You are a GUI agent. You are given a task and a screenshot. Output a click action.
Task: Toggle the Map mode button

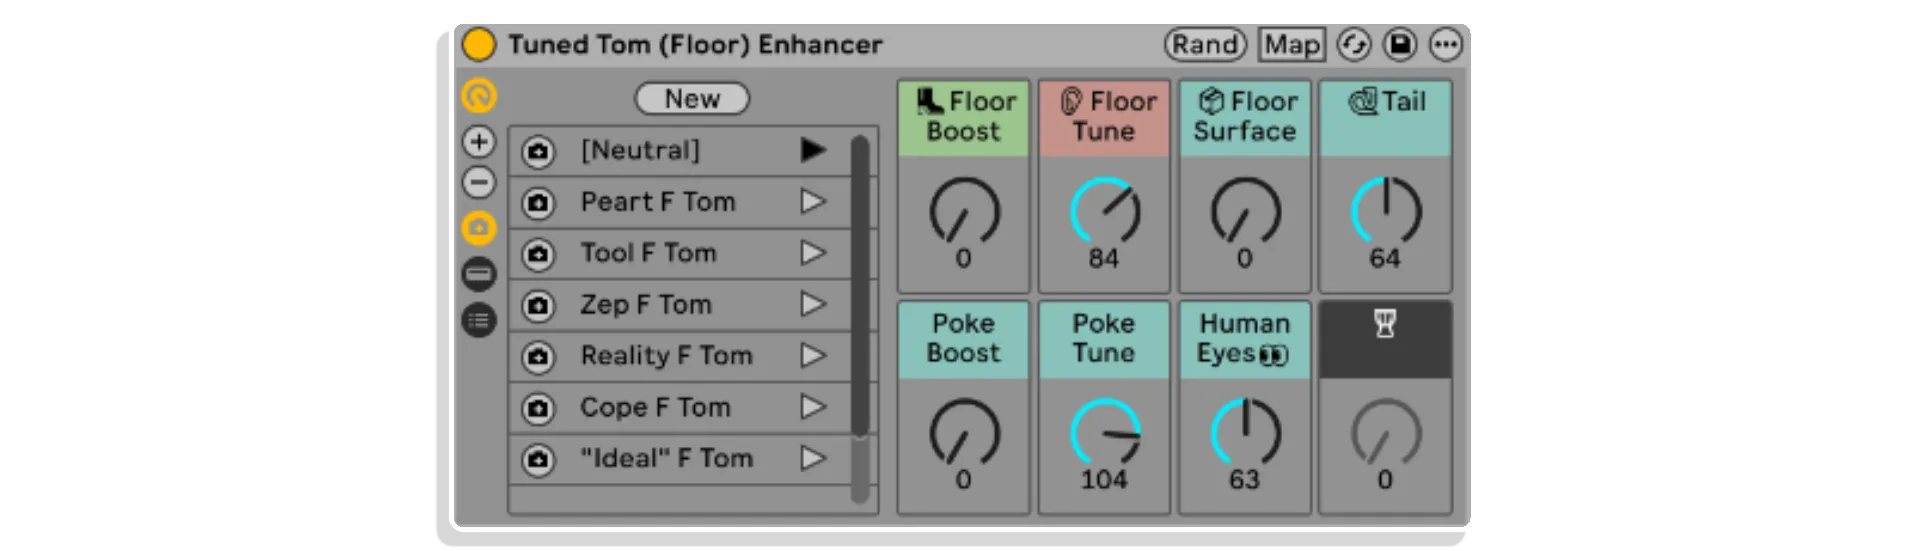click(1292, 44)
